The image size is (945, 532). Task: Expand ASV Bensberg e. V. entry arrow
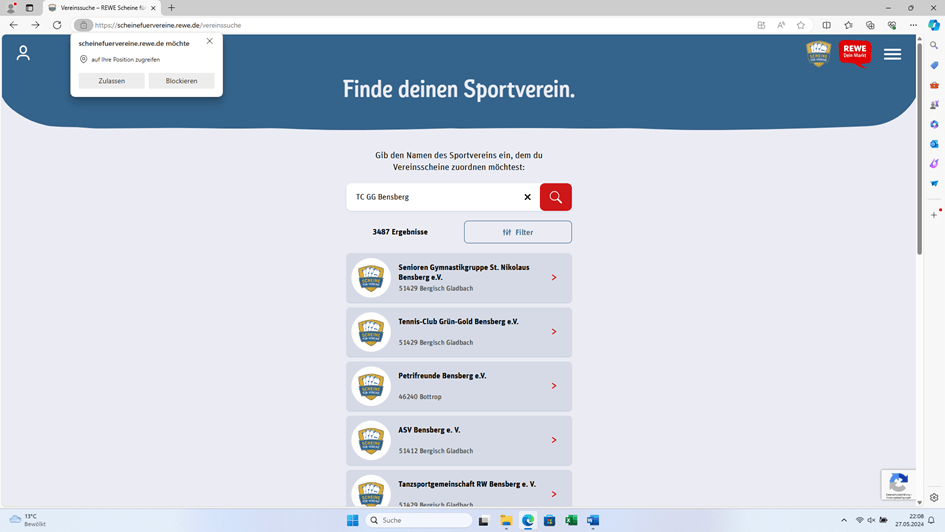pos(554,440)
